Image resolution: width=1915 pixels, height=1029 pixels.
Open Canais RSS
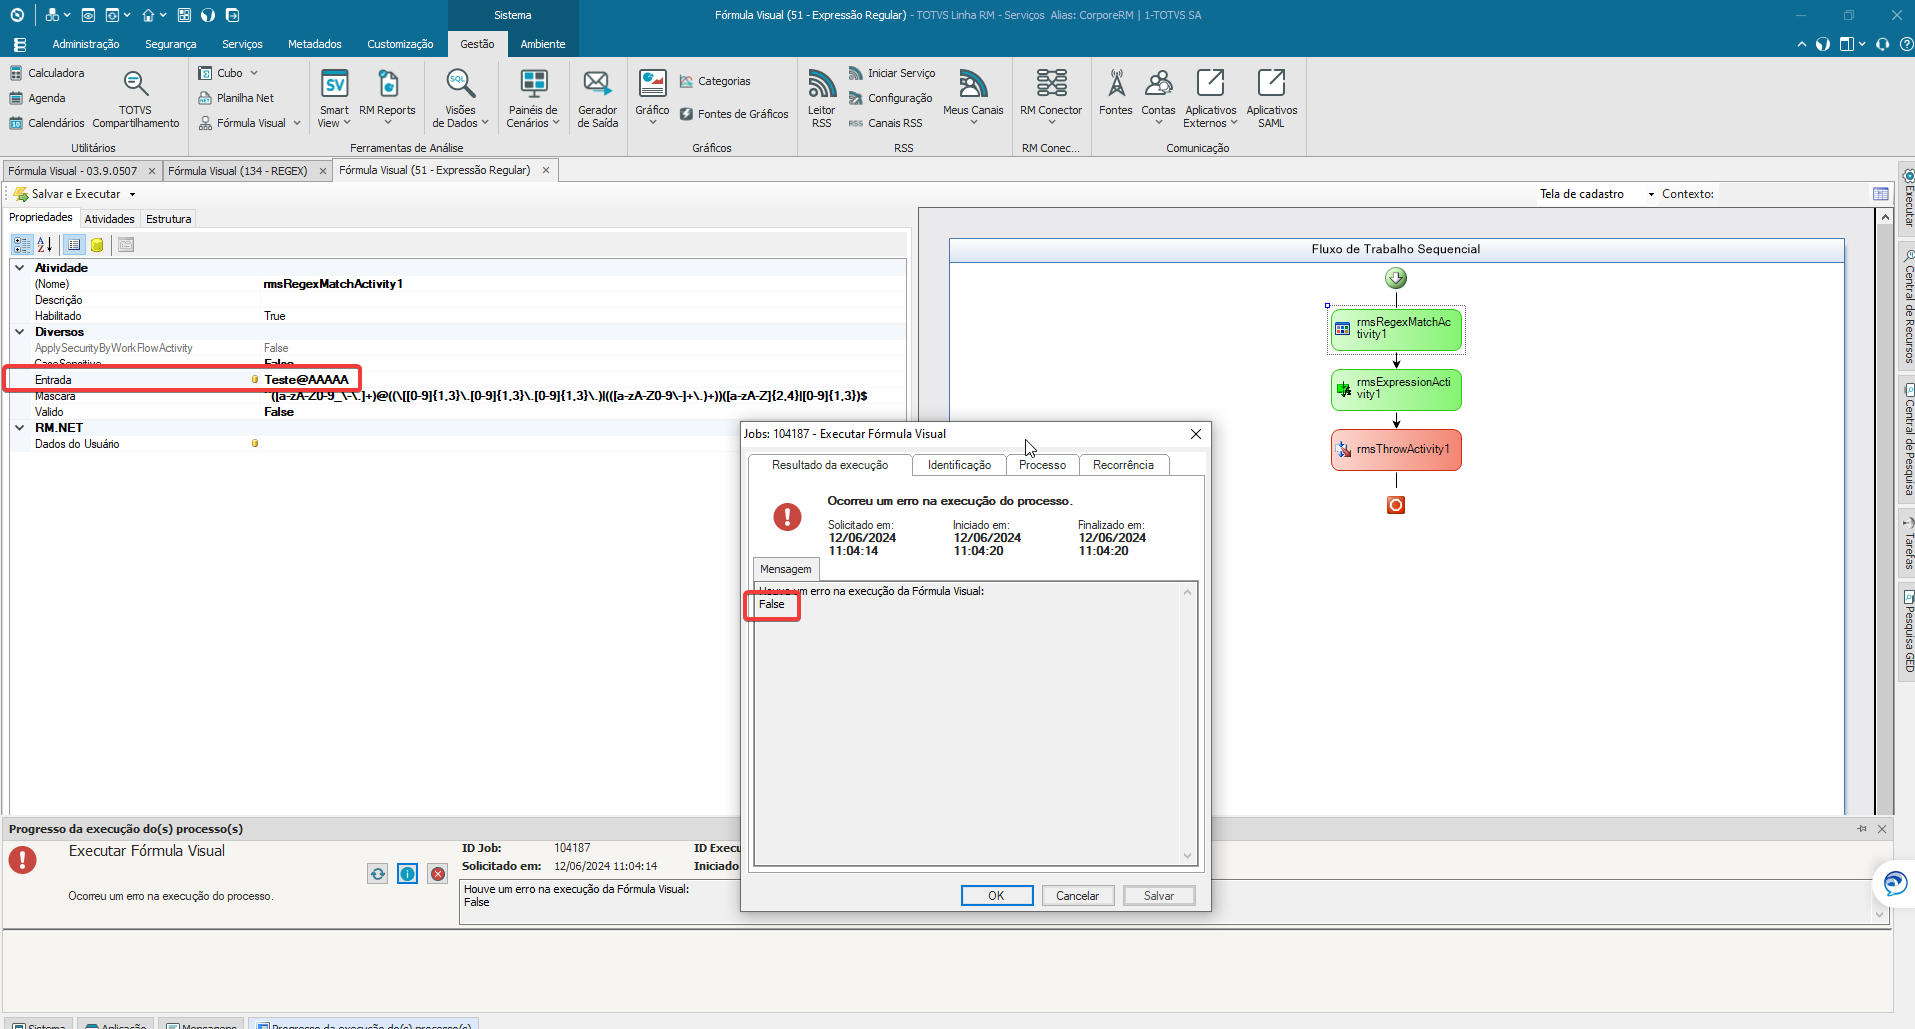(885, 123)
